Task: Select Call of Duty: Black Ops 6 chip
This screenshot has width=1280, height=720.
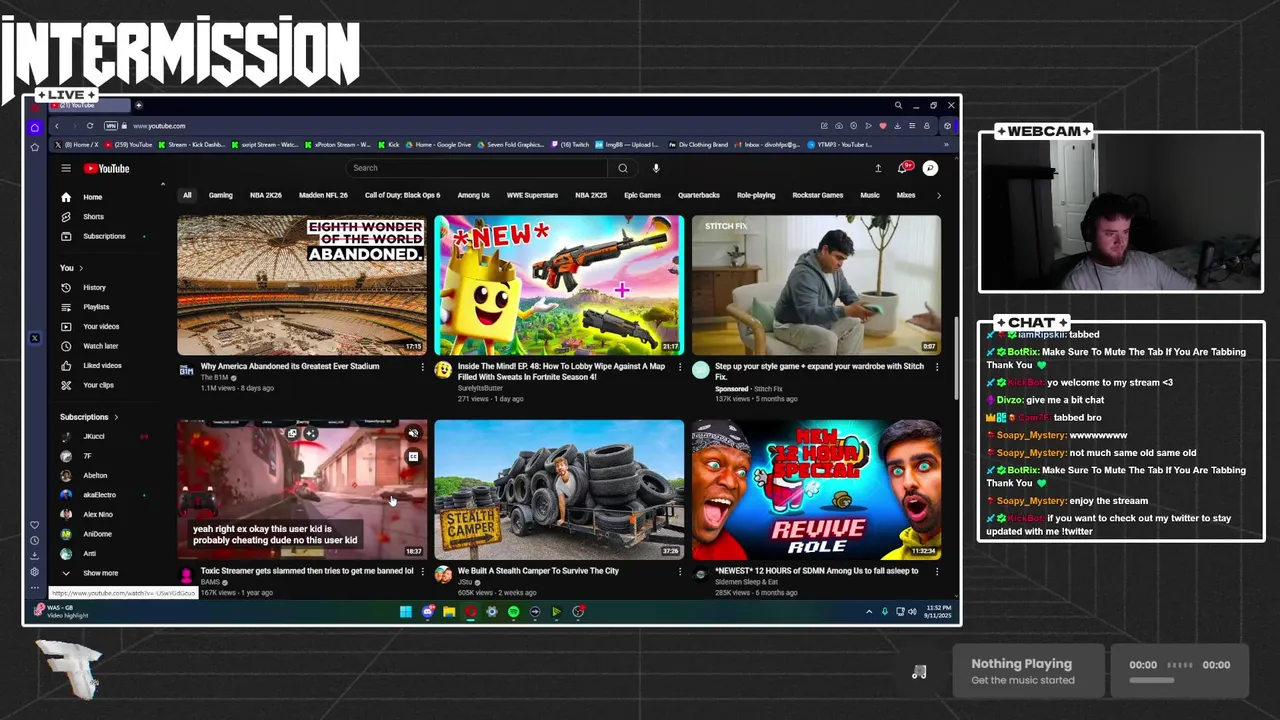Action: tap(402, 195)
